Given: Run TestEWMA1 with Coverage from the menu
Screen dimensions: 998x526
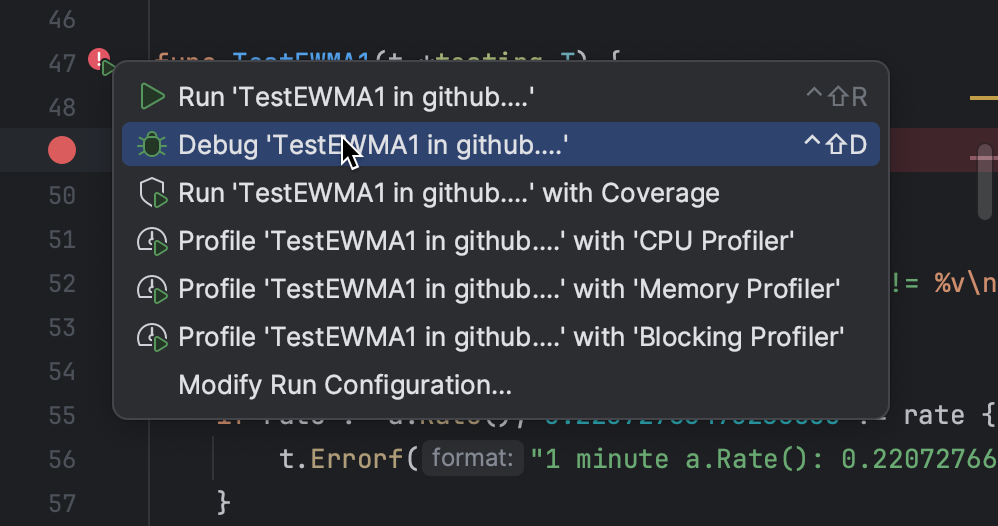Looking at the screenshot, I should tap(448, 193).
